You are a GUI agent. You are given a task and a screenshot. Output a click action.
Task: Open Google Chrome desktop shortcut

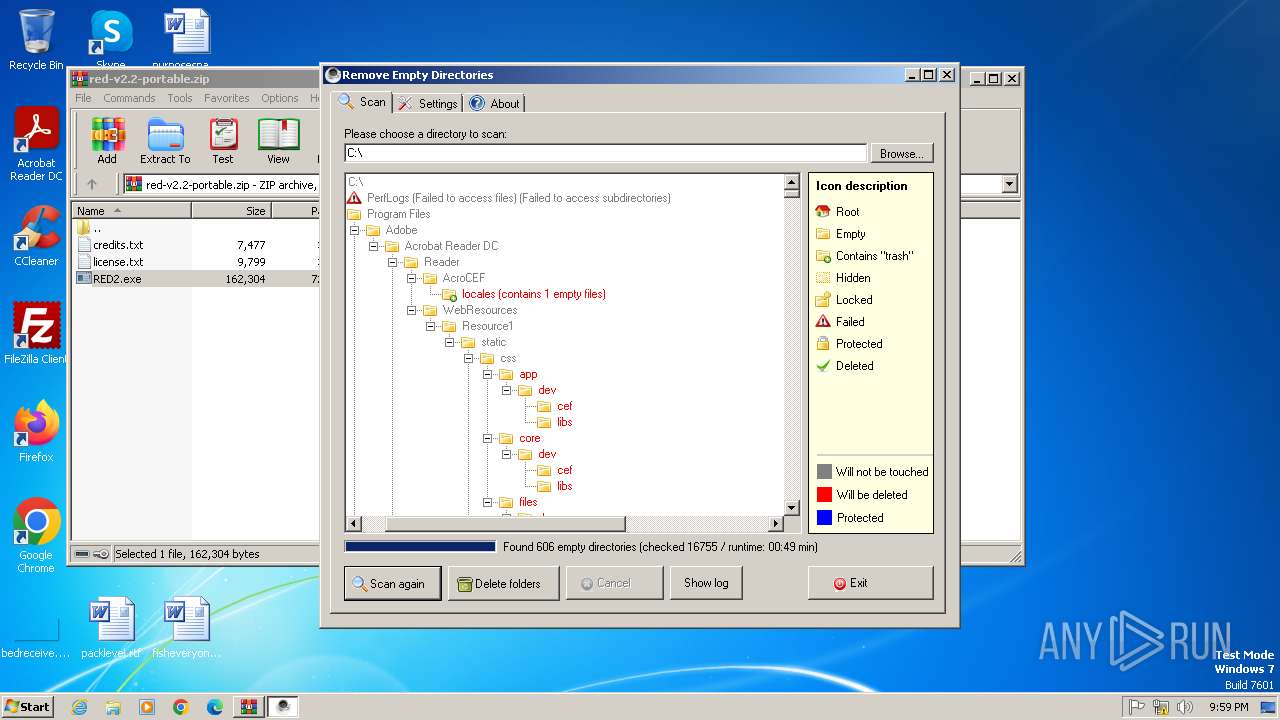[36, 536]
